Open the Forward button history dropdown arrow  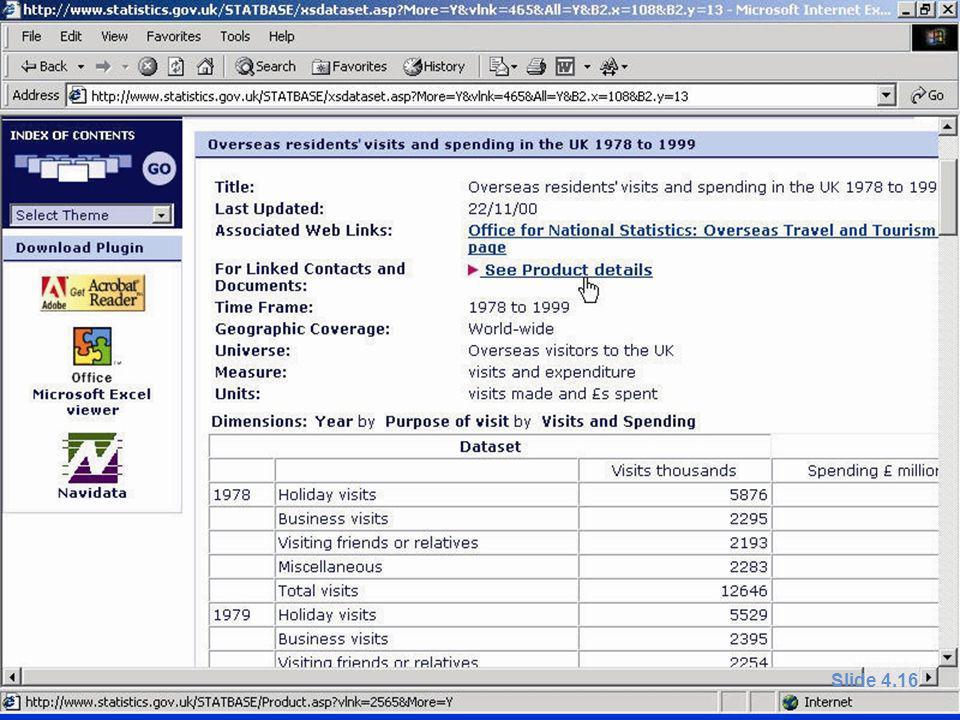pyautogui.click(x=125, y=66)
